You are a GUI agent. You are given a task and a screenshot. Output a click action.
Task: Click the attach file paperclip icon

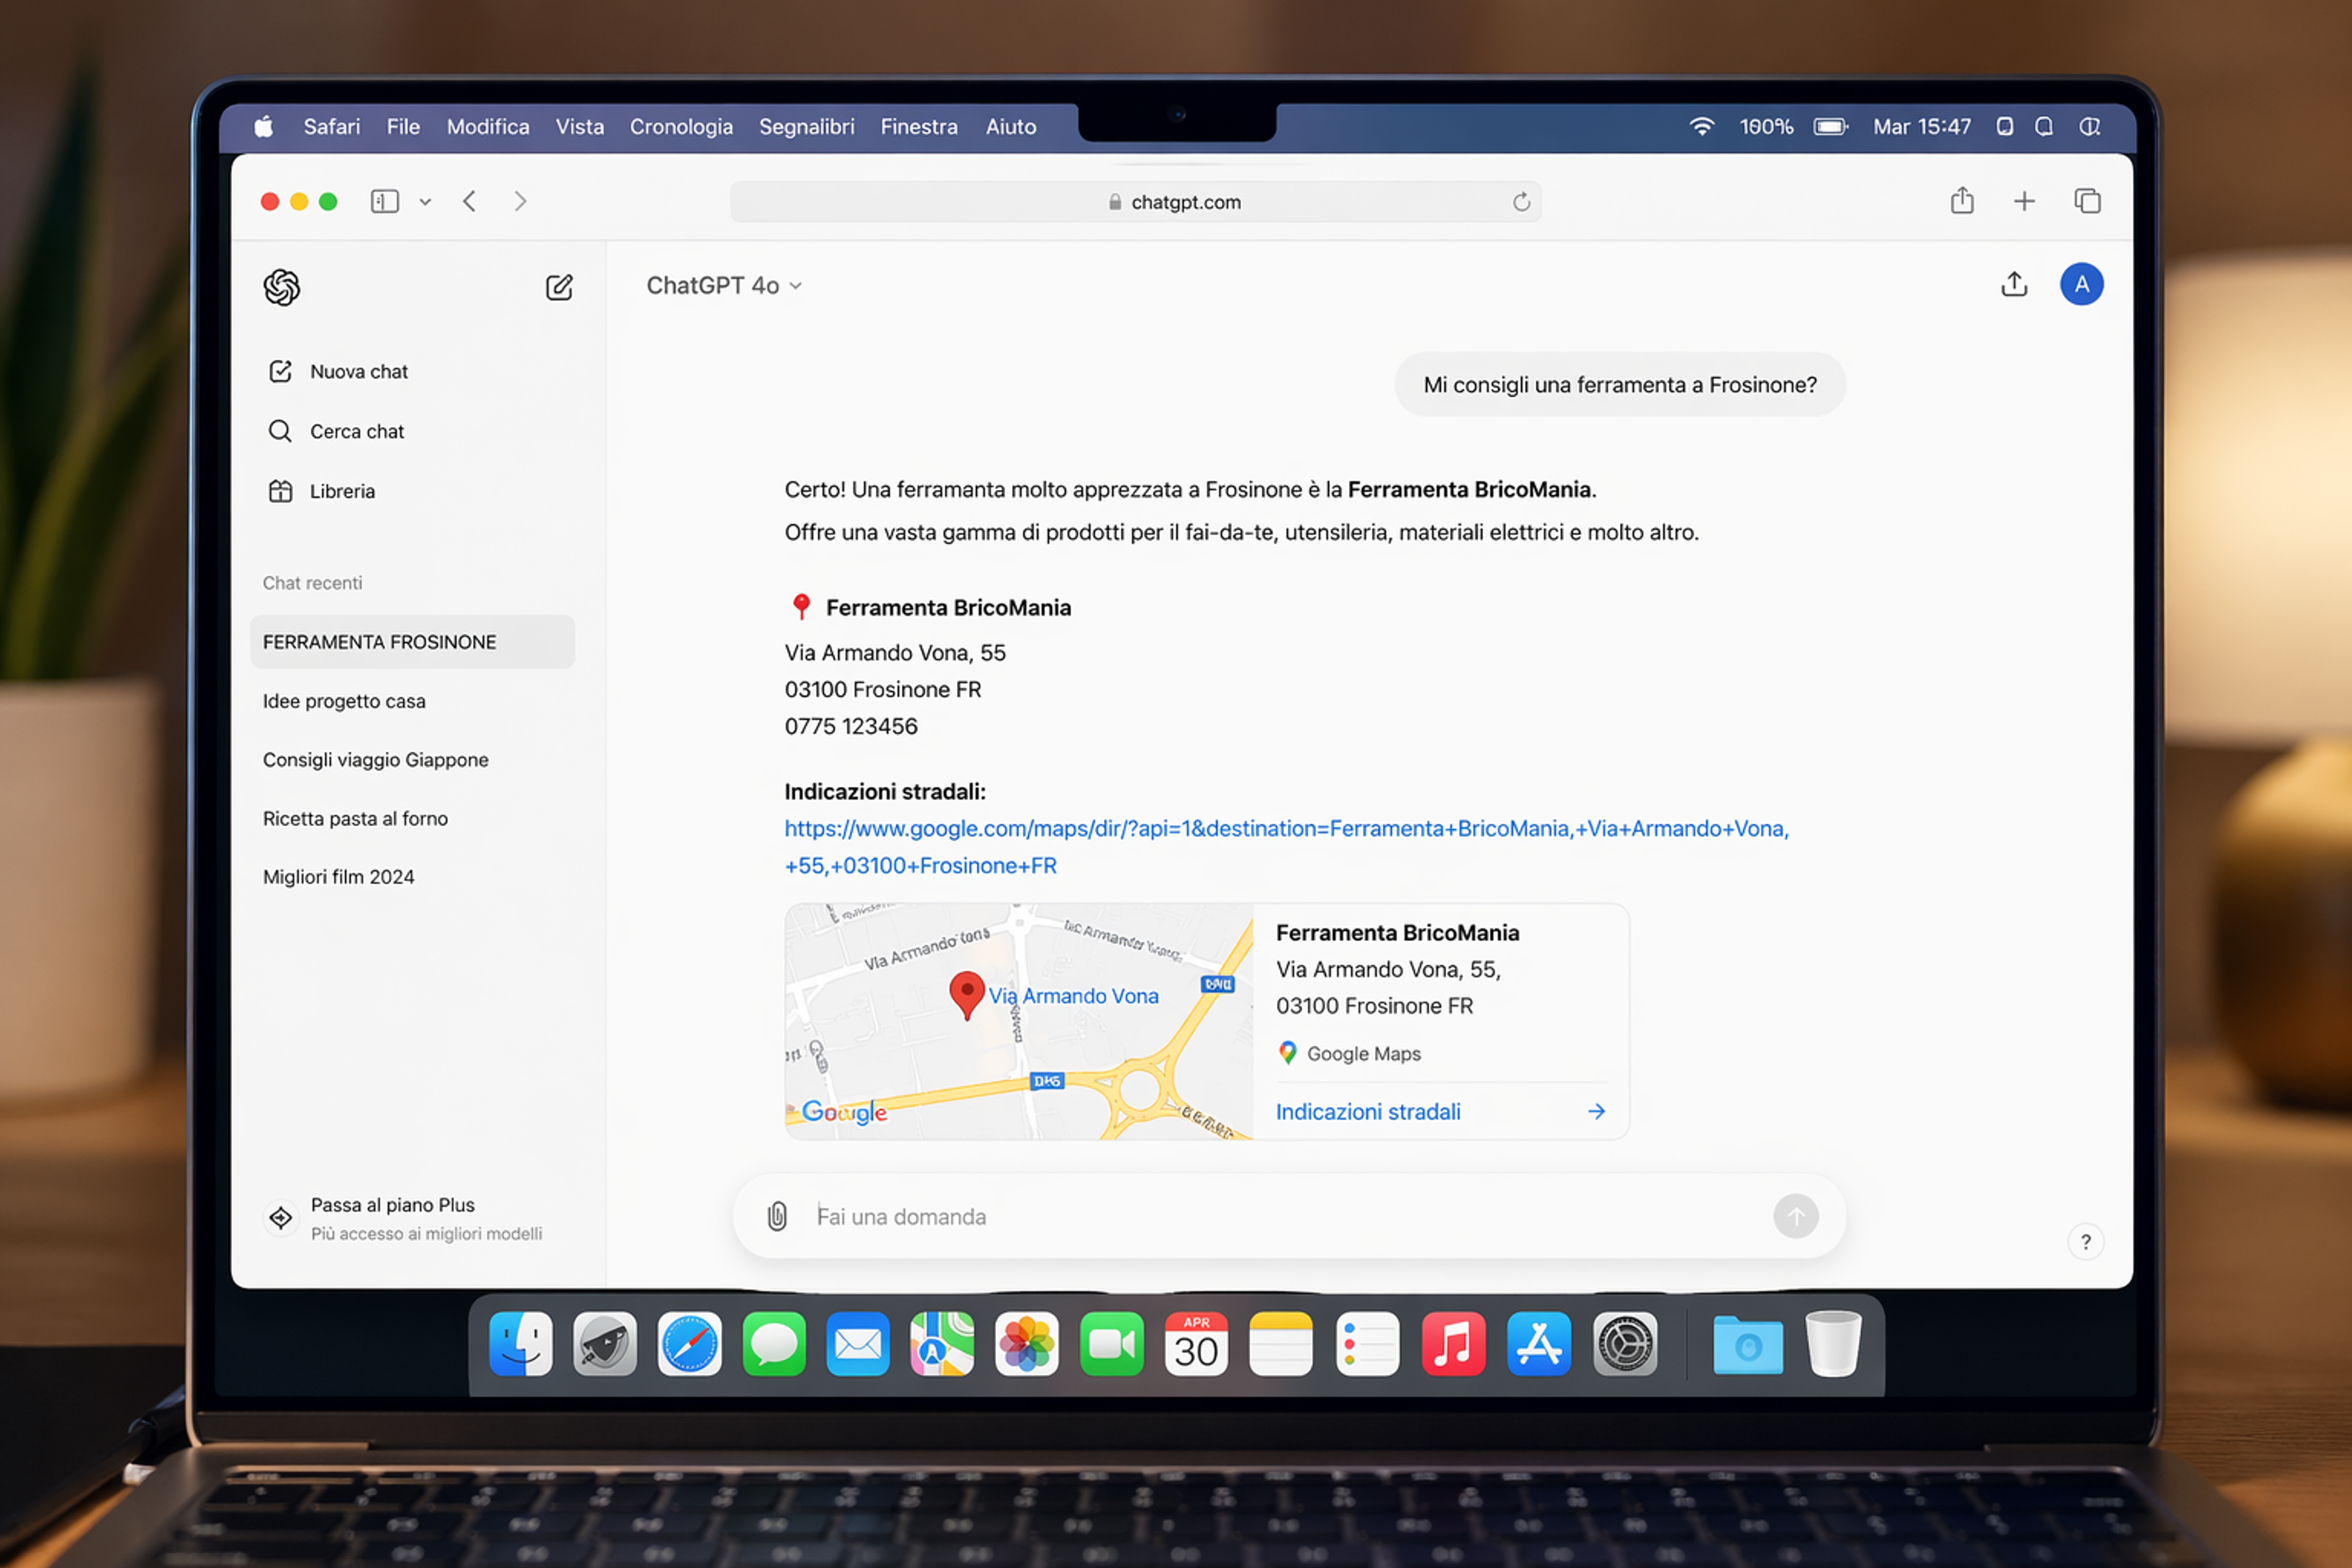[777, 1216]
